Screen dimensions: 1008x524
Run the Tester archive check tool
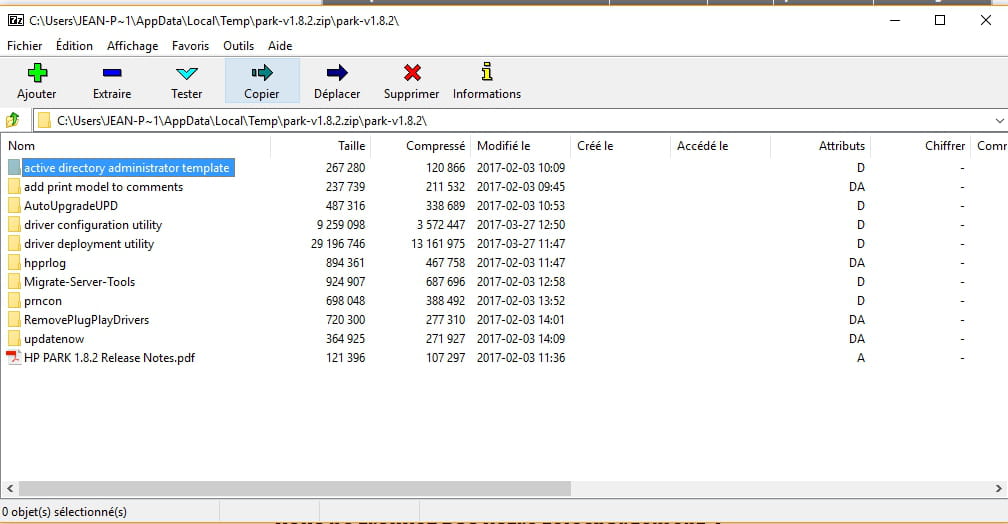point(186,81)
